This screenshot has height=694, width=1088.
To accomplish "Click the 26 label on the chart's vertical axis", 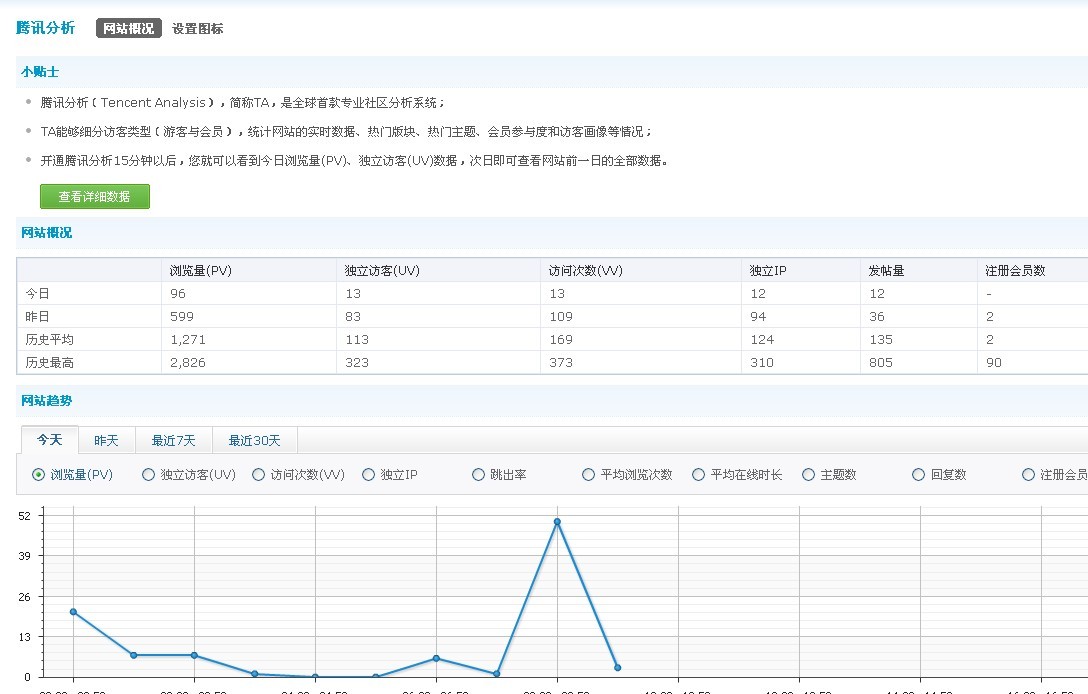I will (24, 597).
